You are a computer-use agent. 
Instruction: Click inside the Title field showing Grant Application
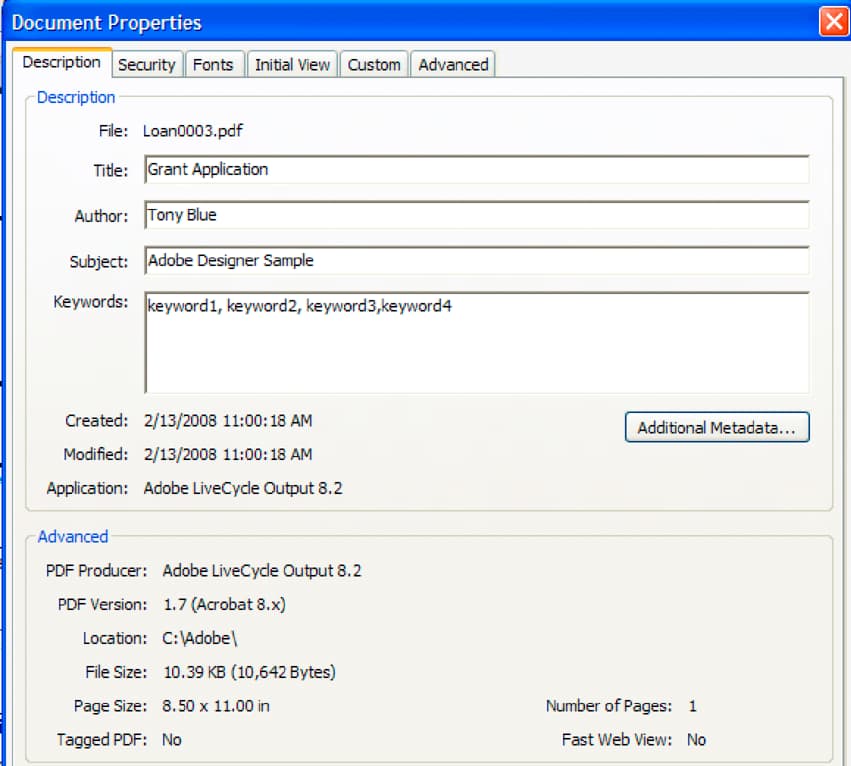[x=400, y=170]
